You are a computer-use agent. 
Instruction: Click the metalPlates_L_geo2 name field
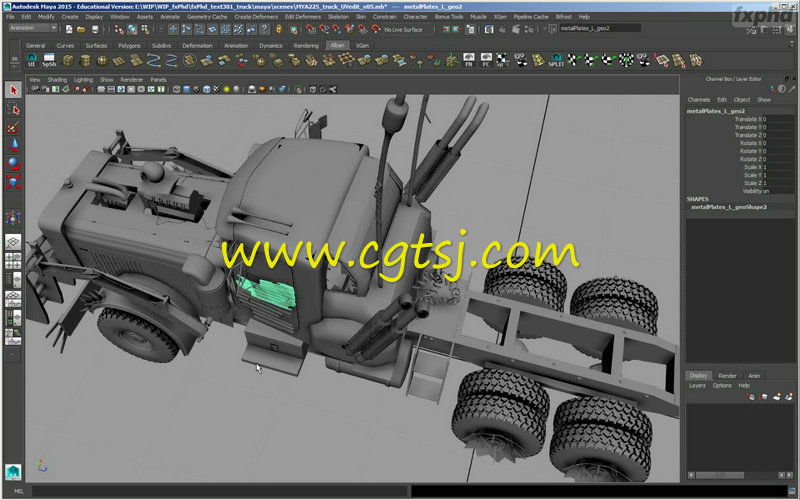point(600,29)
